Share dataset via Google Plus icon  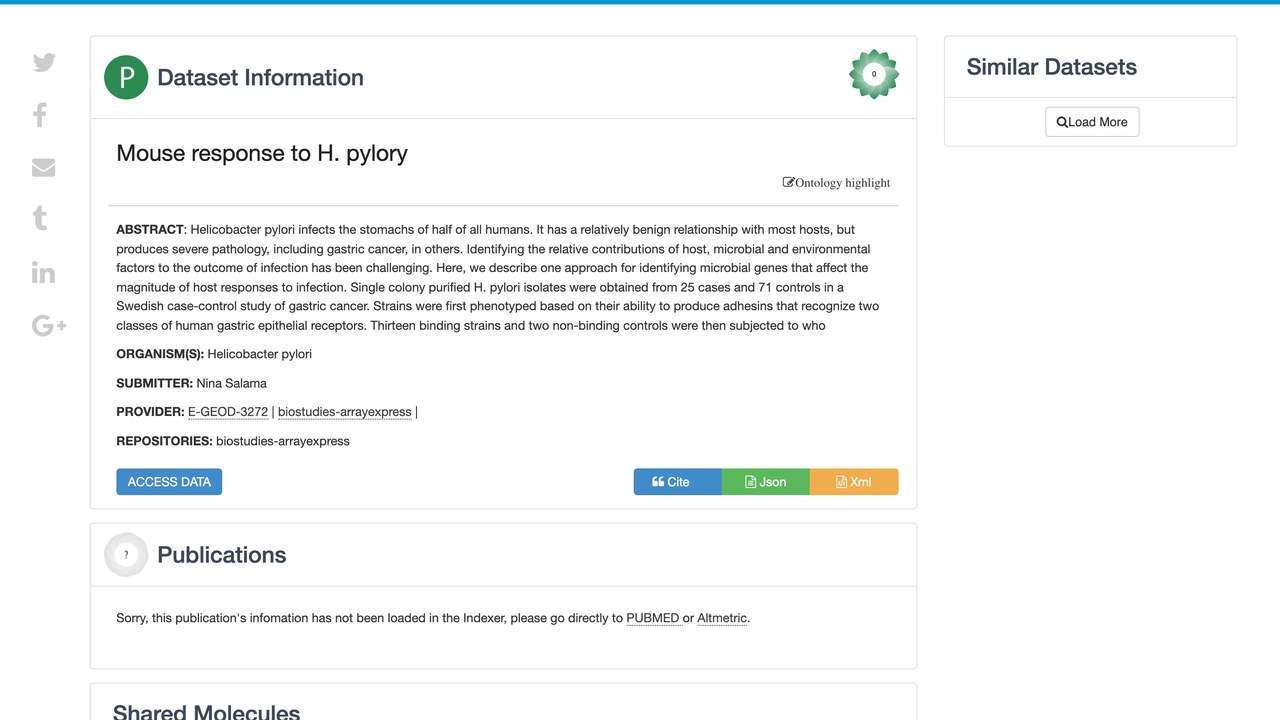(49, 325)
